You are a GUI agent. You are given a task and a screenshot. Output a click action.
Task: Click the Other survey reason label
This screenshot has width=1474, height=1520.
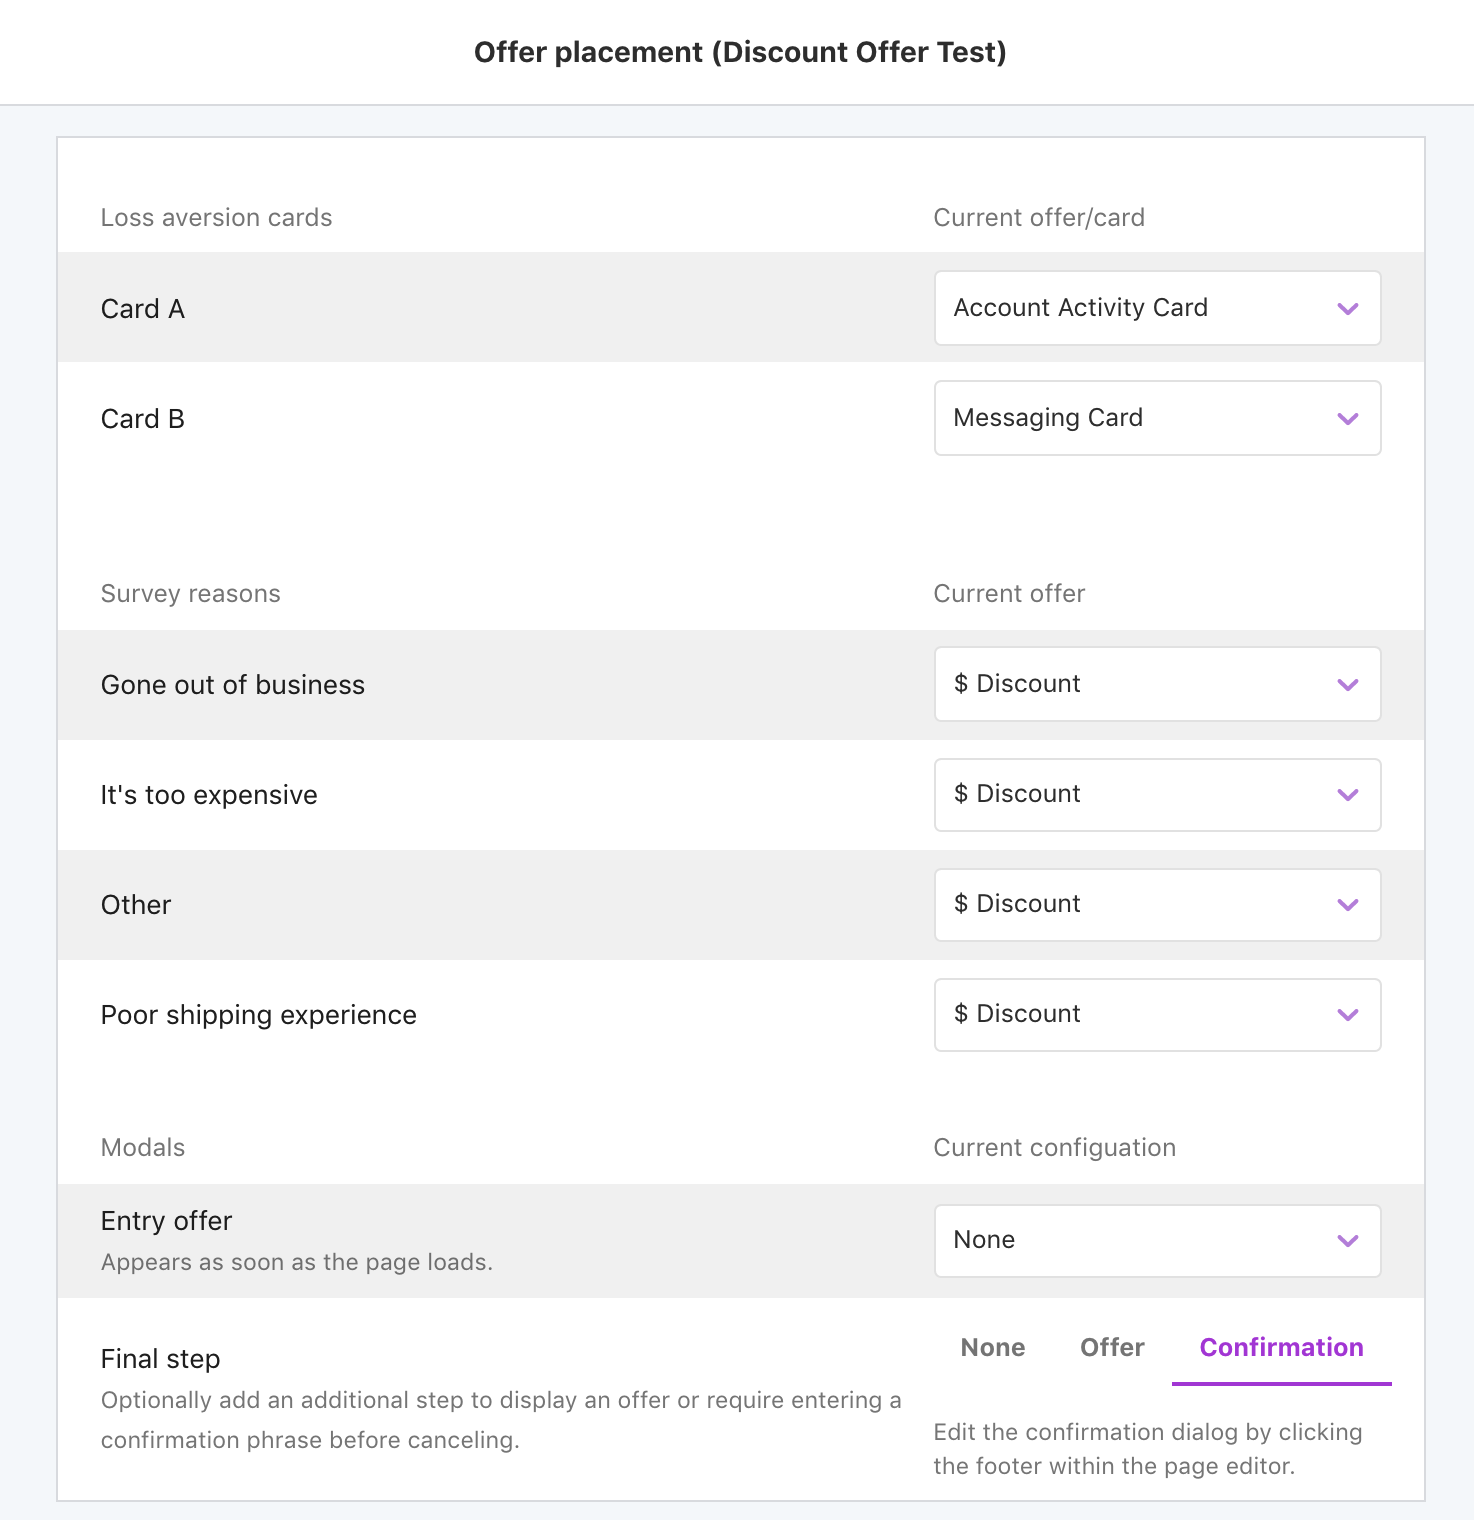point(136,905)
